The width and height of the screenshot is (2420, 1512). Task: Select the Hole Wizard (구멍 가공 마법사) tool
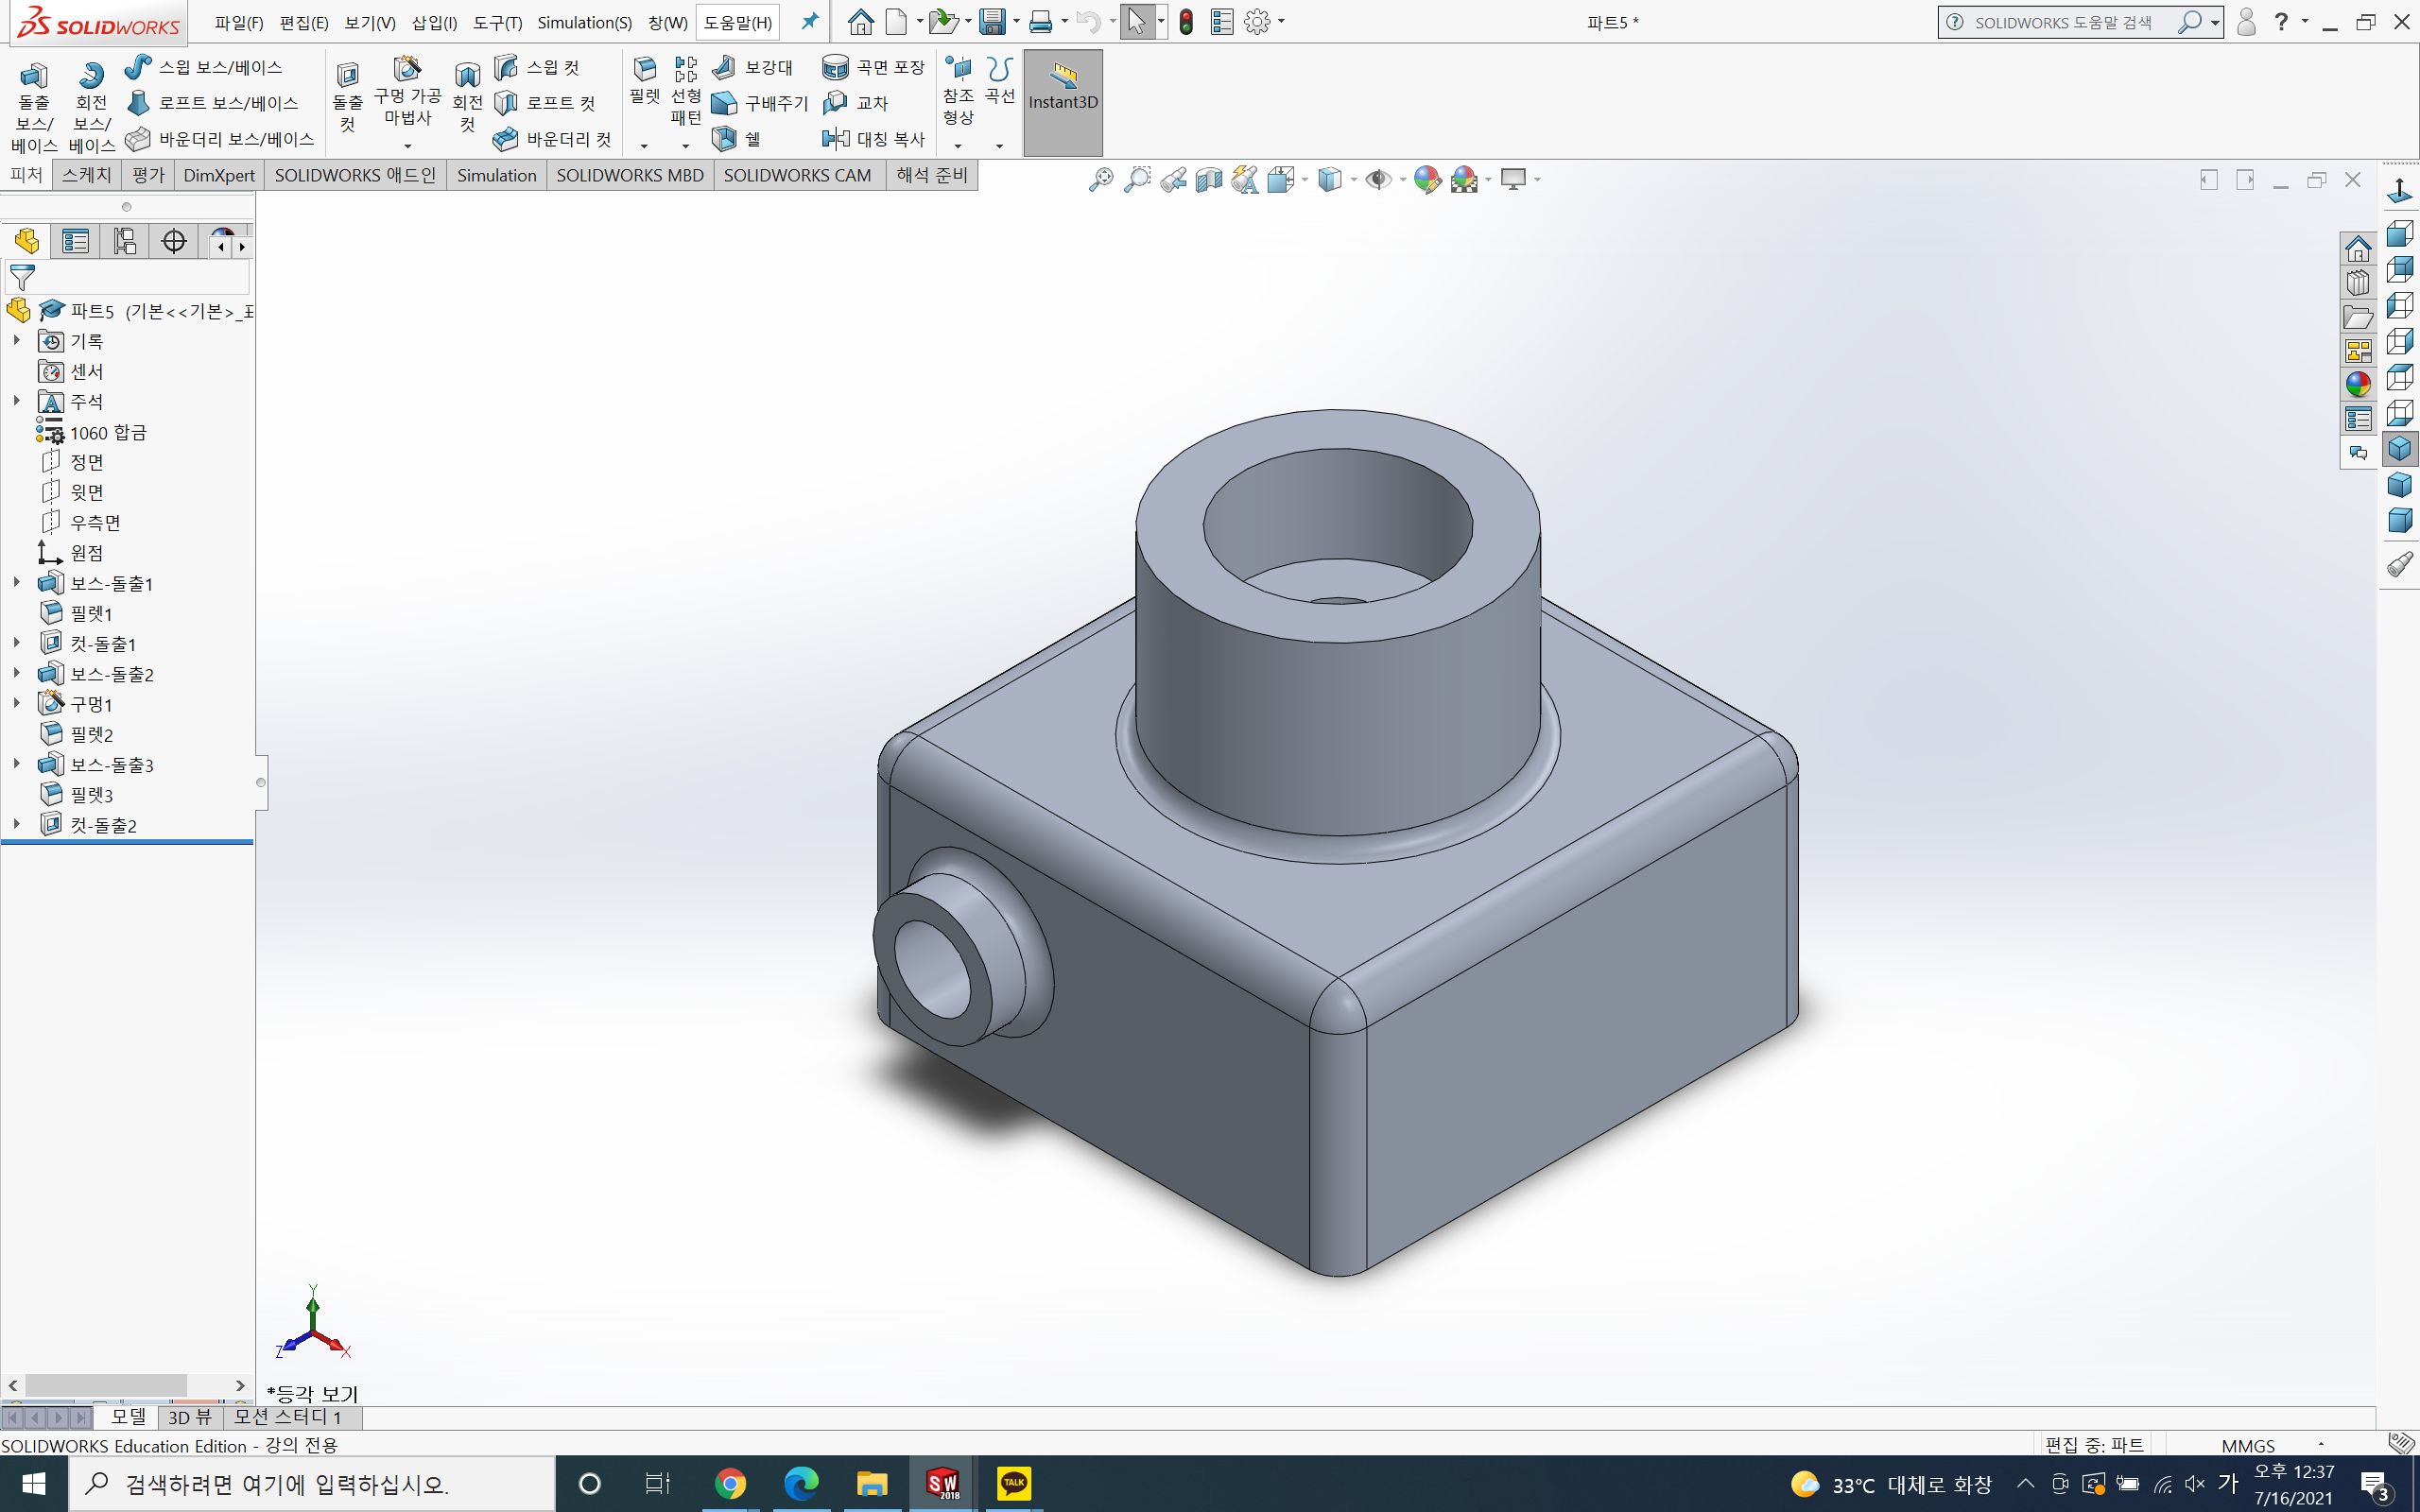[407, 70]
